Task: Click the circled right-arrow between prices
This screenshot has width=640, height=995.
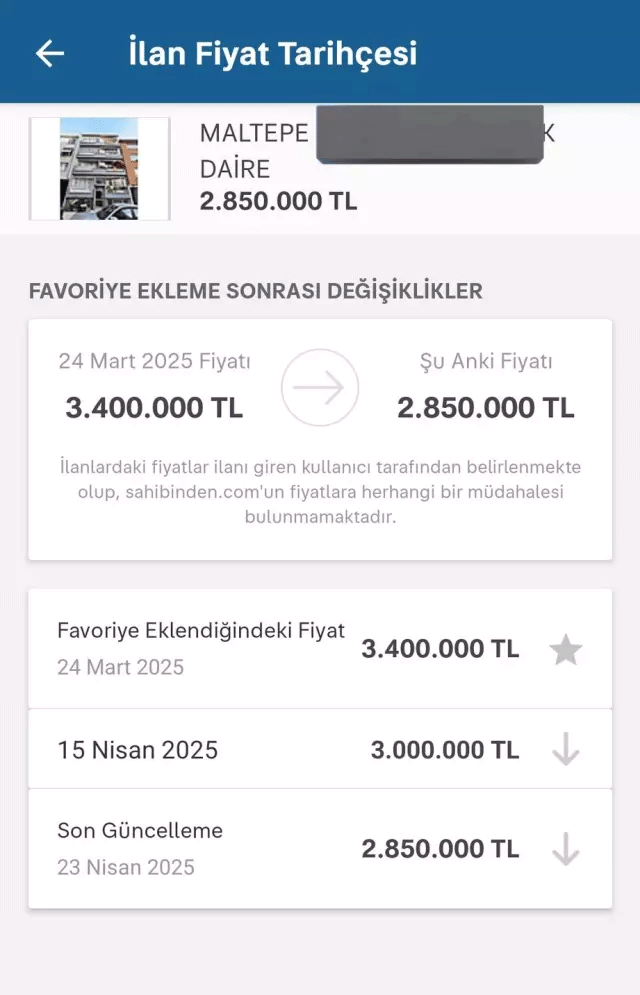Action: 319,388
